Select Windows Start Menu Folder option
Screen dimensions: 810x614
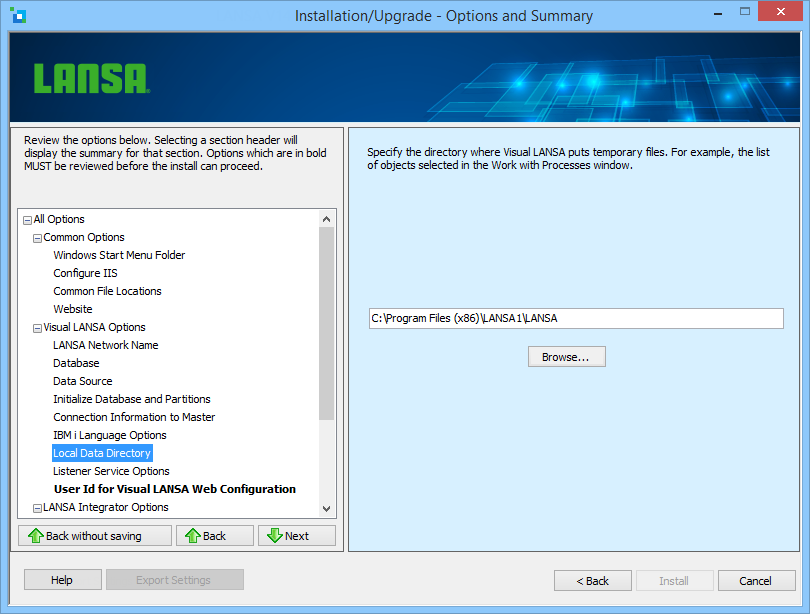click(x=119, y=255)
